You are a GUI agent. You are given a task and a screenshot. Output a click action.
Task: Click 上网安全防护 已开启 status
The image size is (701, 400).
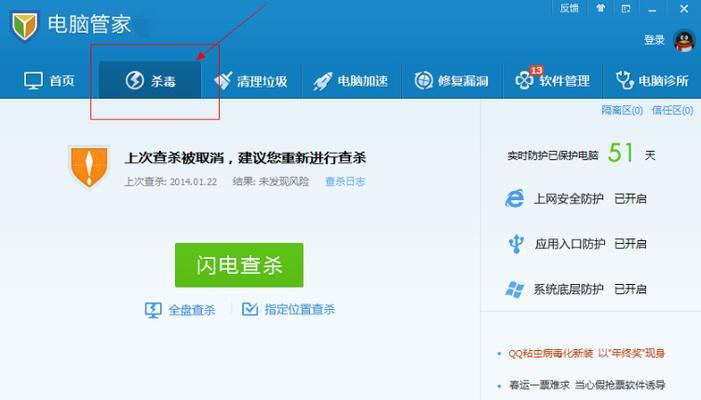click(630, 198)
